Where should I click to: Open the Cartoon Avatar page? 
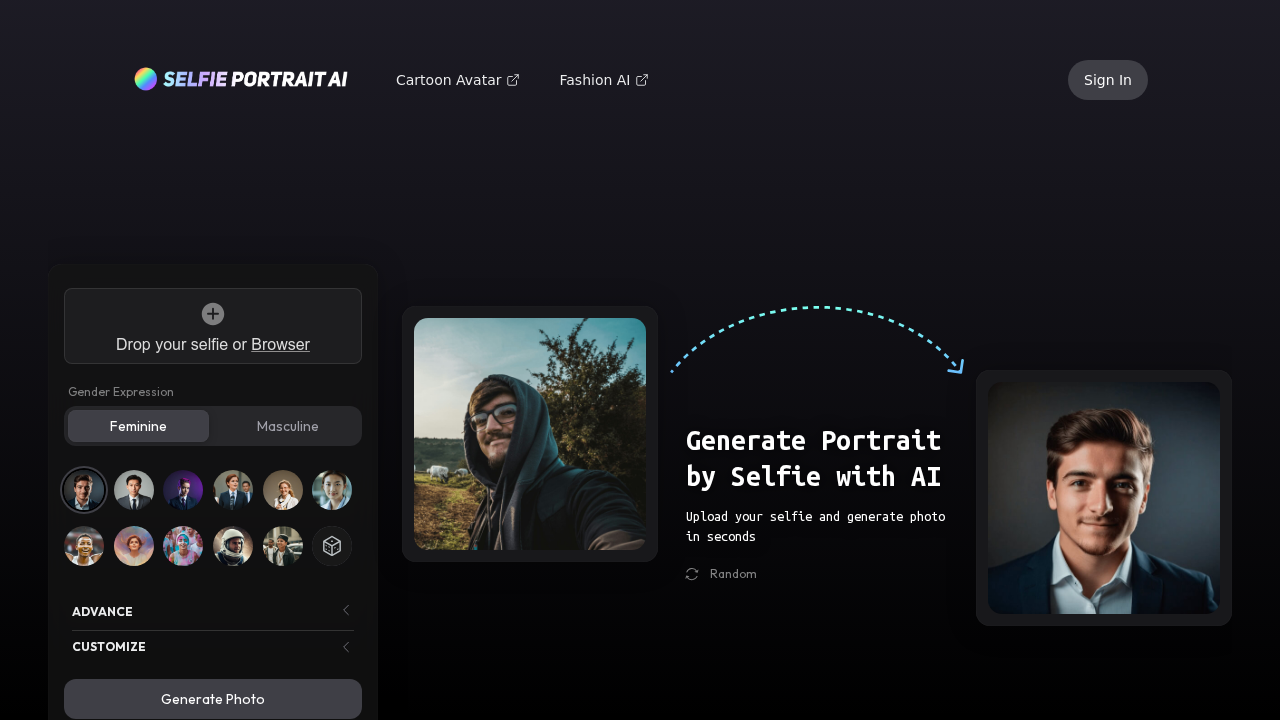pos(448,79)
